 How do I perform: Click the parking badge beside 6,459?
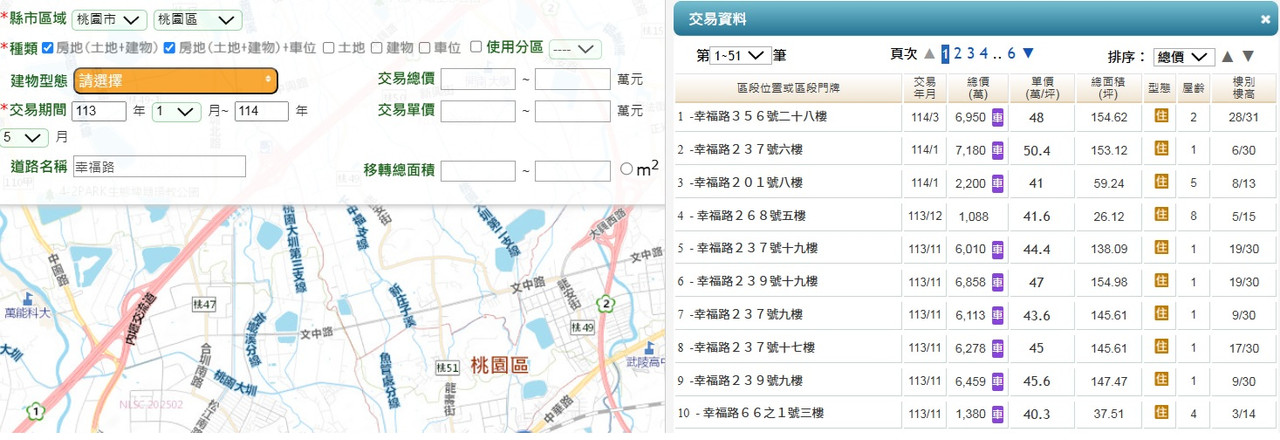coord(998,381)
